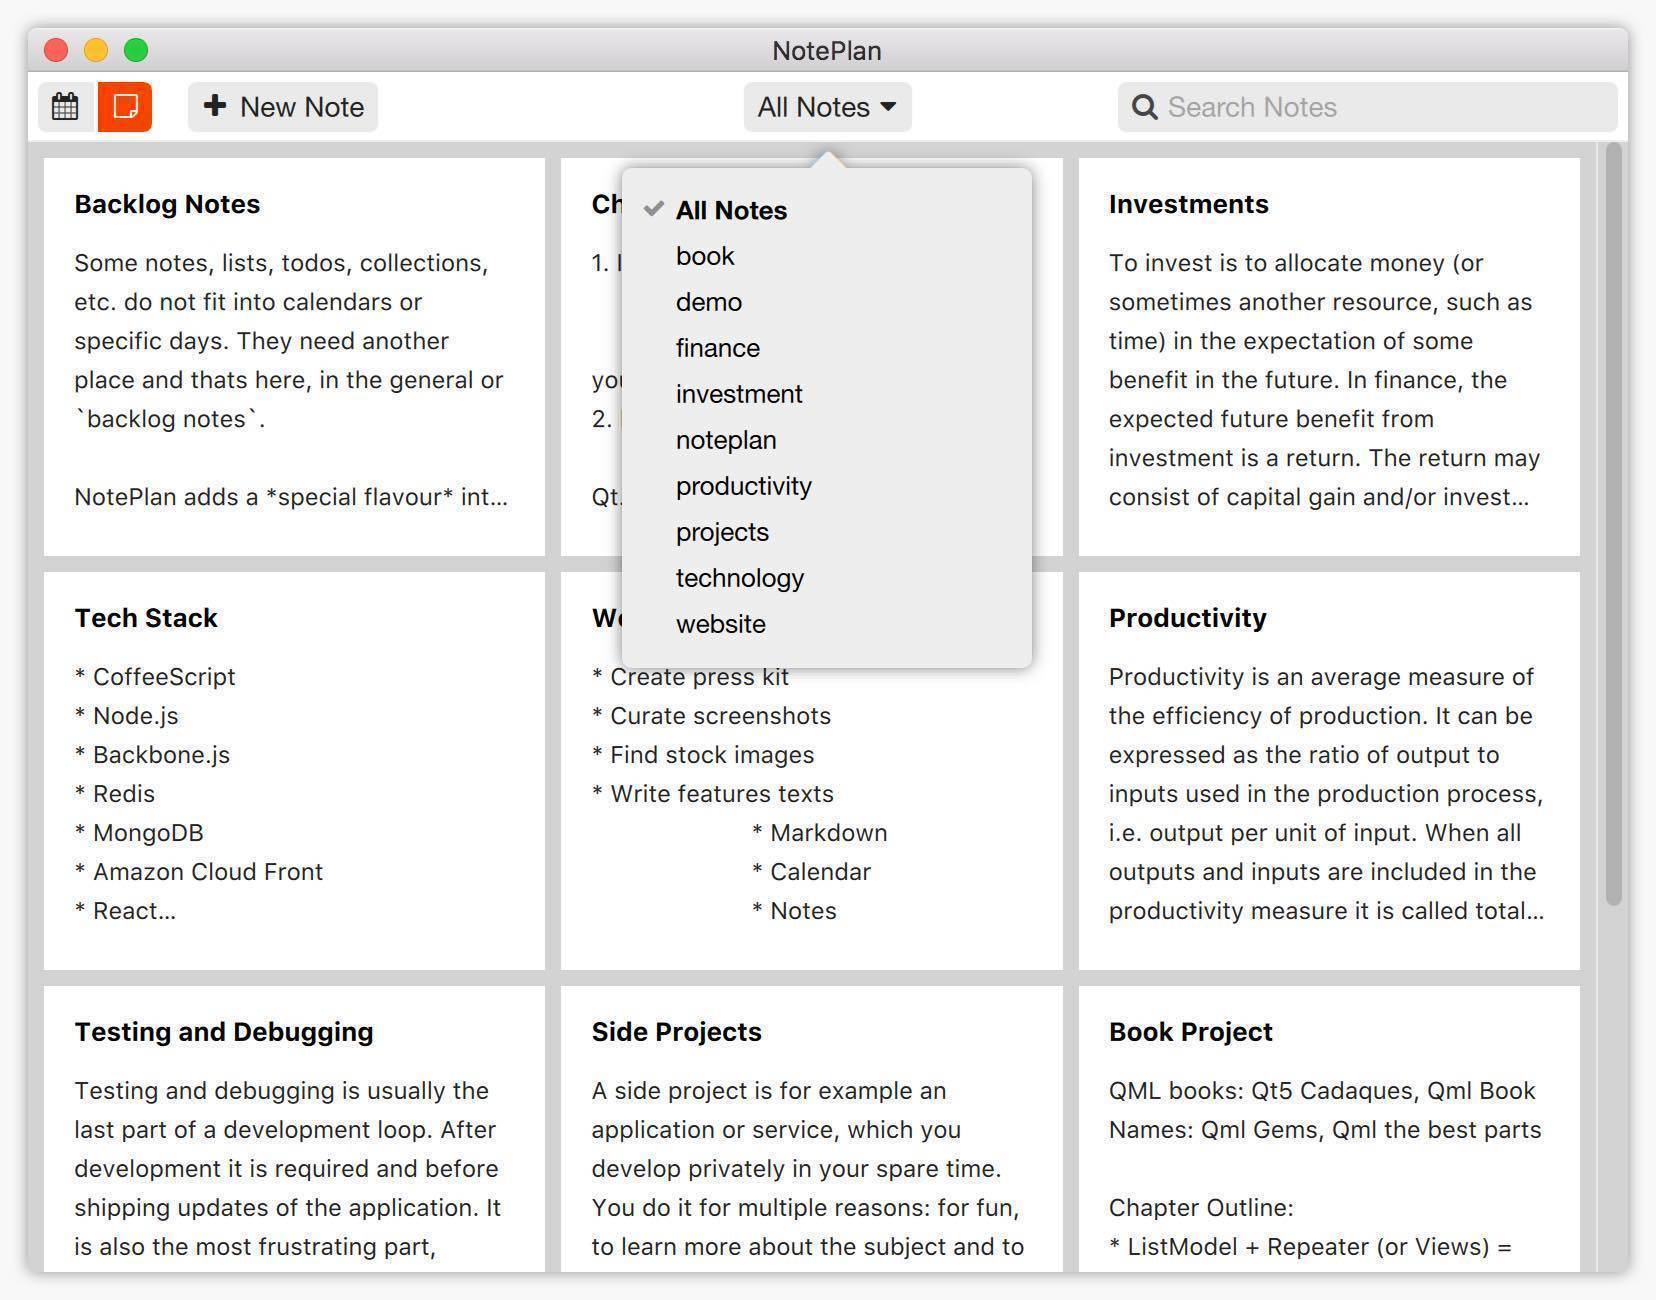Close the NotePlan window with red button
Screen dimensions: 1656x1300
56,50
